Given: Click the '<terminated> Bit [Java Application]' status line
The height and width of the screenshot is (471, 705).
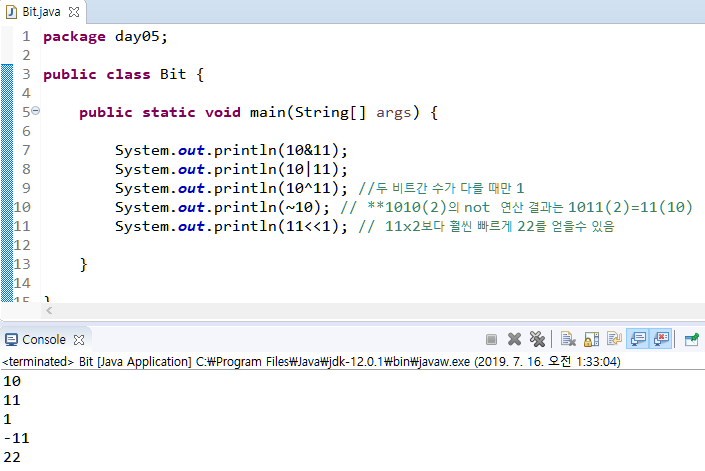Looking at the screenshot, I should (x=311, y=361).
